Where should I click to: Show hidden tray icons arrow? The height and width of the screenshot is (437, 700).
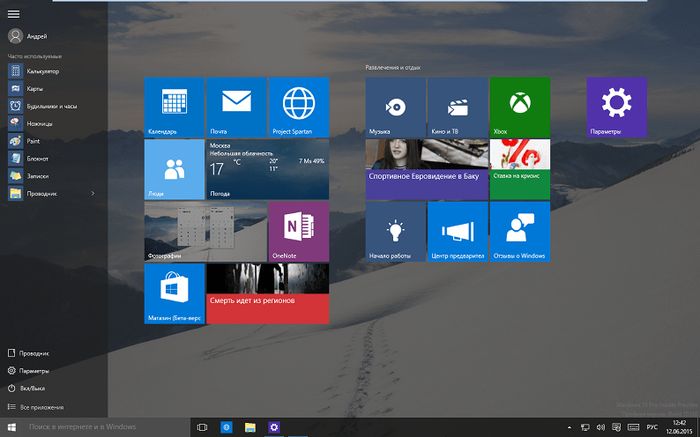tap(569, 428)
